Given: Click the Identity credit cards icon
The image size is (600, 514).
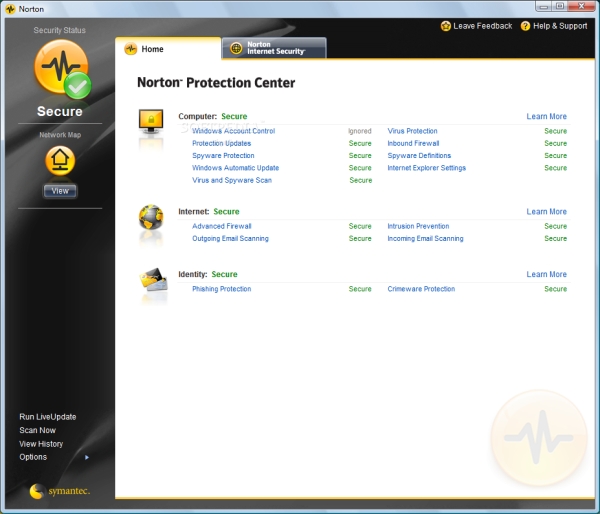Looking at the screenshot, I should 153,280.
